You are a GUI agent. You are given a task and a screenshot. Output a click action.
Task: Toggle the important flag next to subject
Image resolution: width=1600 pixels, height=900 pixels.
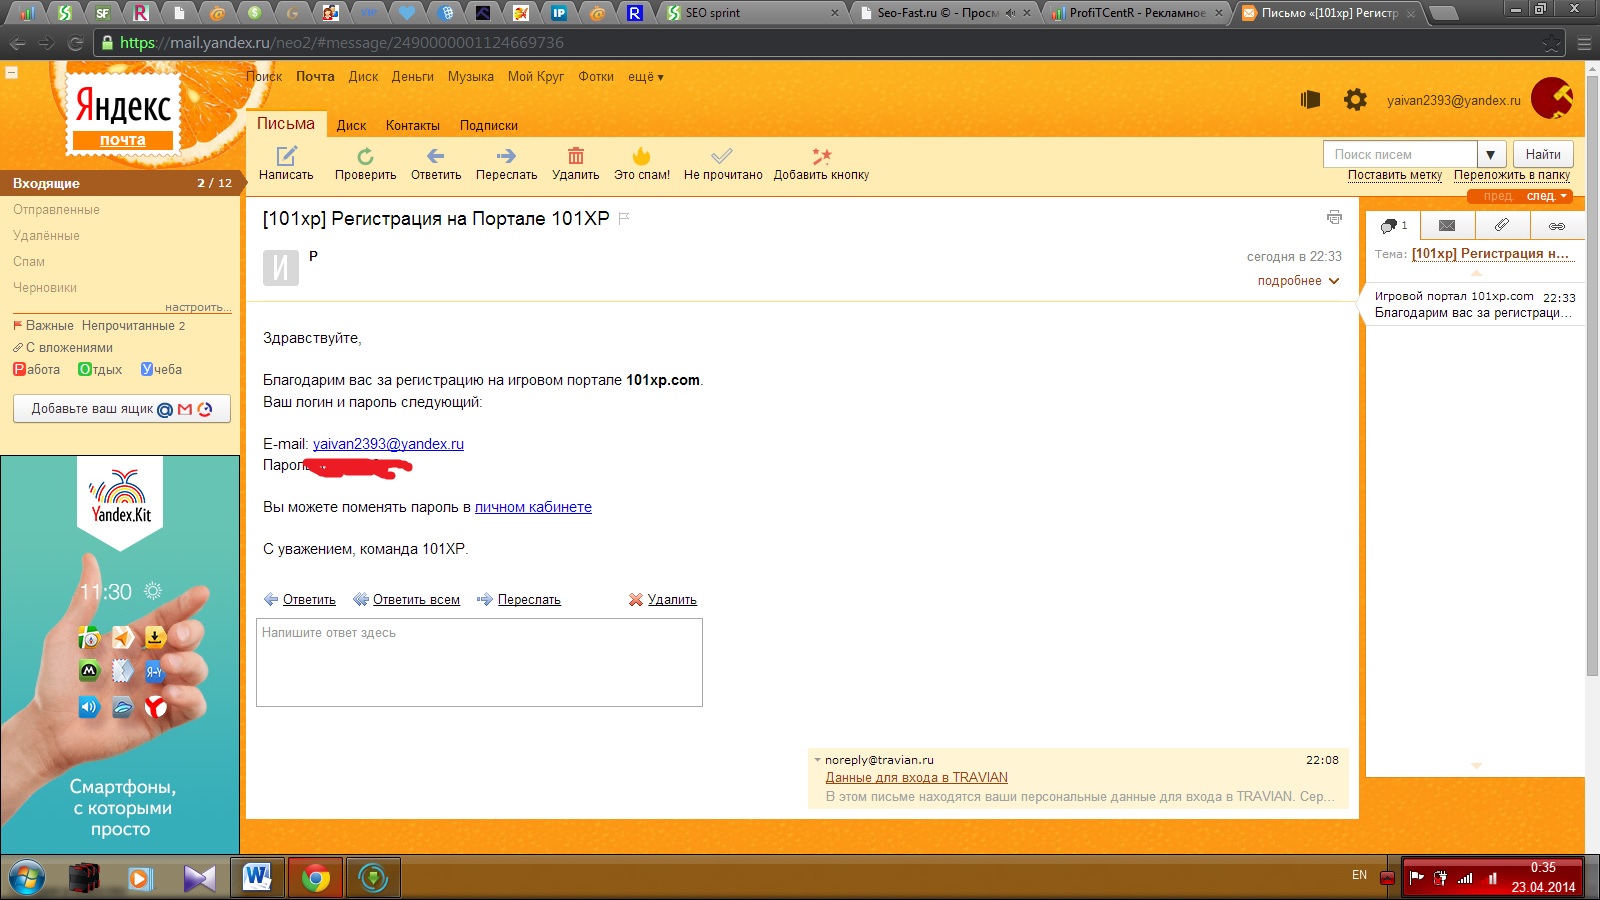[624, 218]
